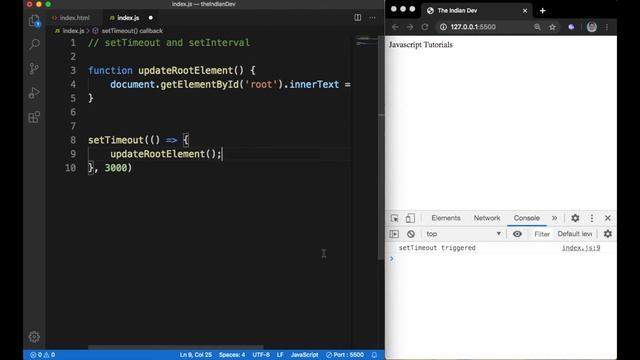The height and width of the screenshot is (360, 640).
Task: Create a live expression with eye icon
Action: point(517,234)
